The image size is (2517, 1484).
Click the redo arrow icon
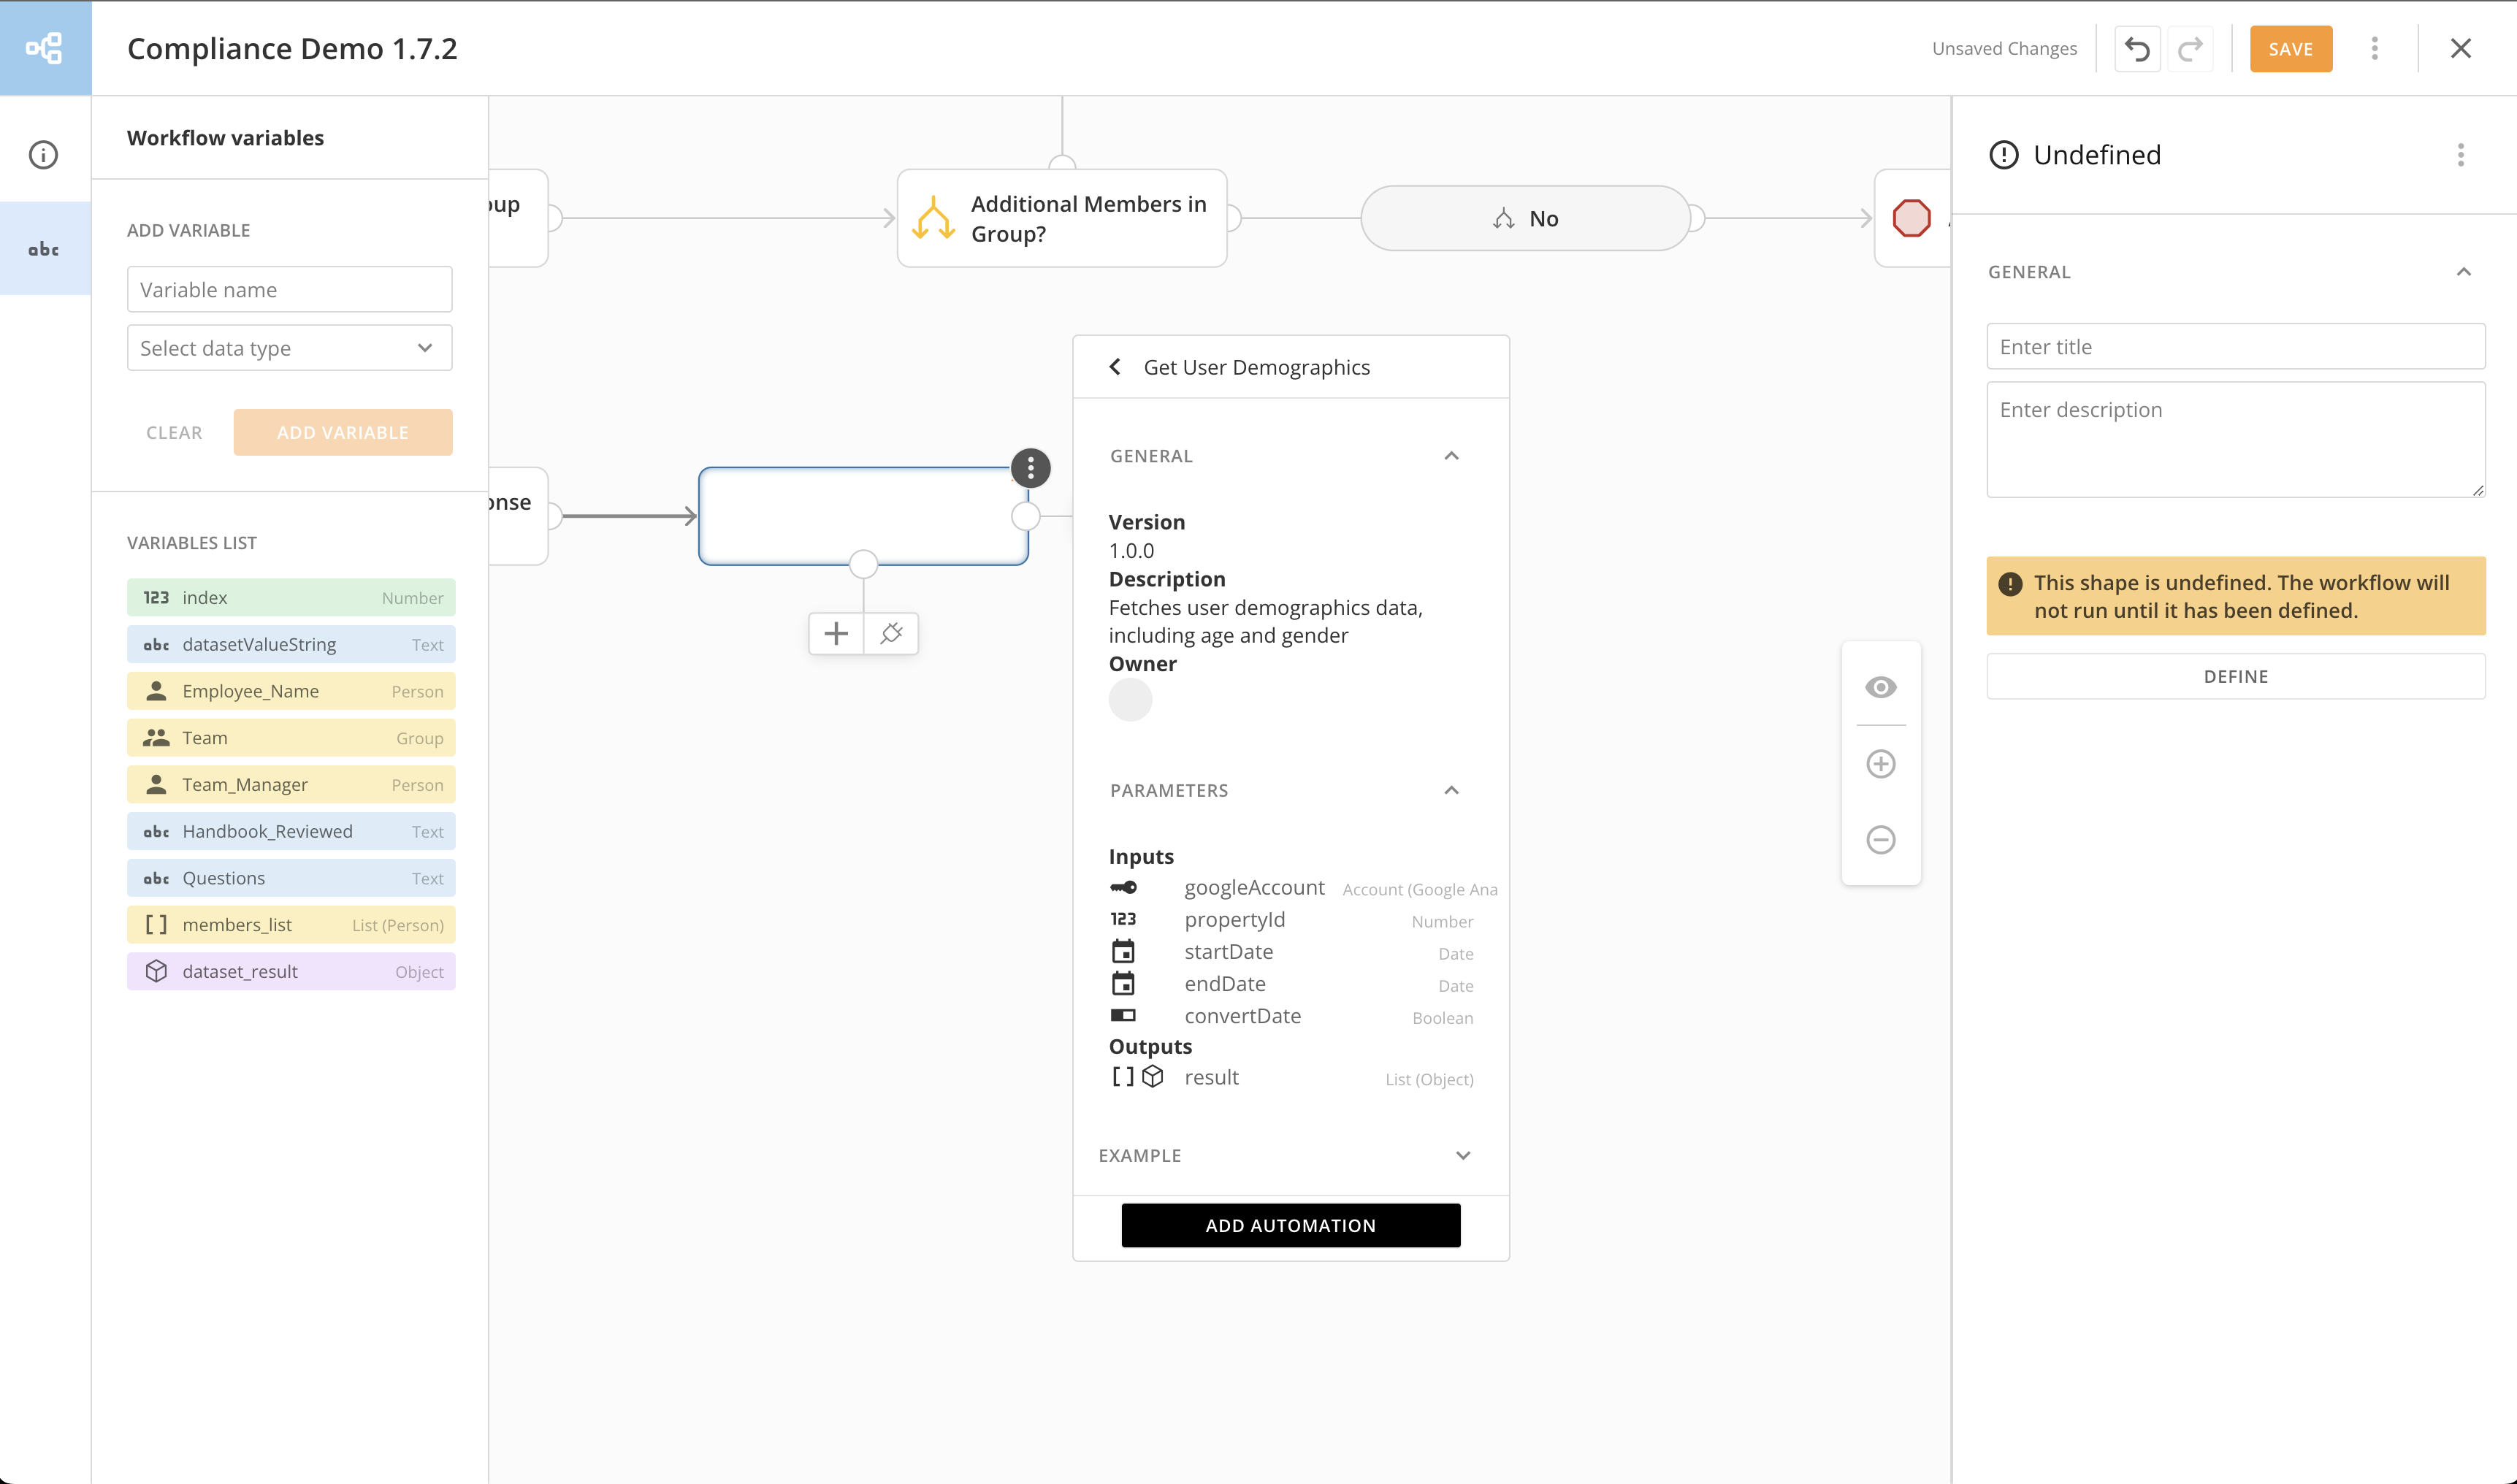pos(2190,49)
